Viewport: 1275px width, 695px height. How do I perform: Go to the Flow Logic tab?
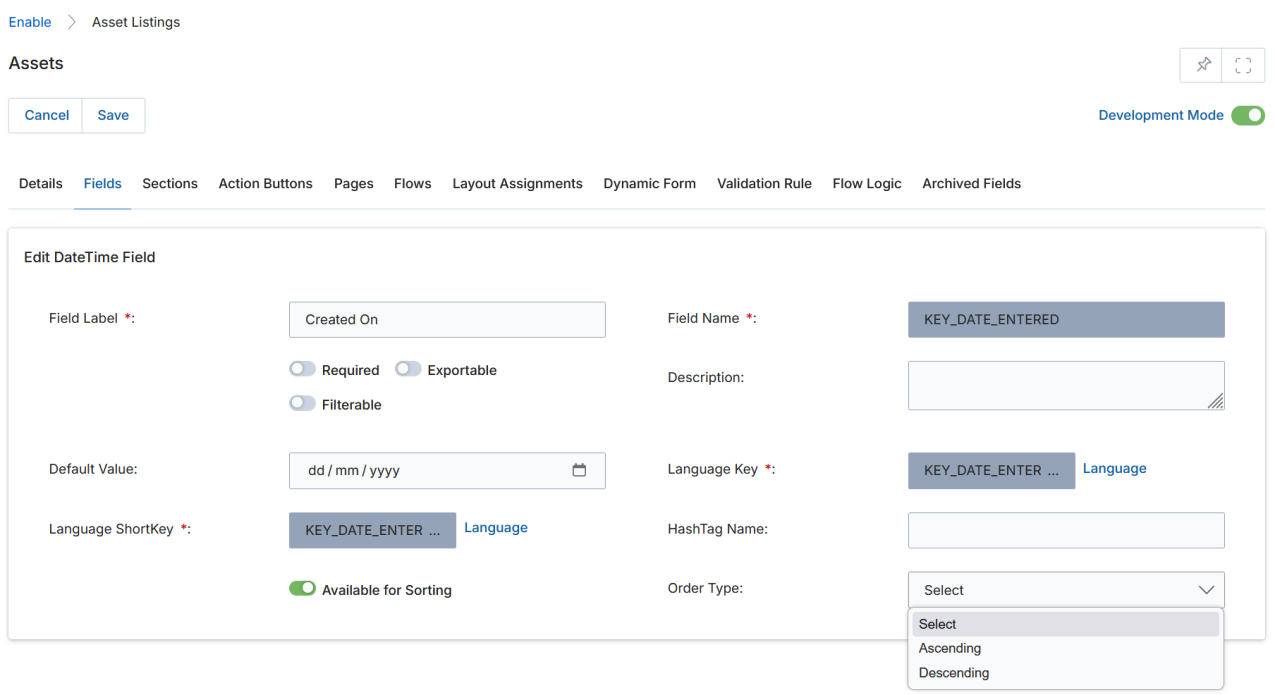[x=867, y=183]
